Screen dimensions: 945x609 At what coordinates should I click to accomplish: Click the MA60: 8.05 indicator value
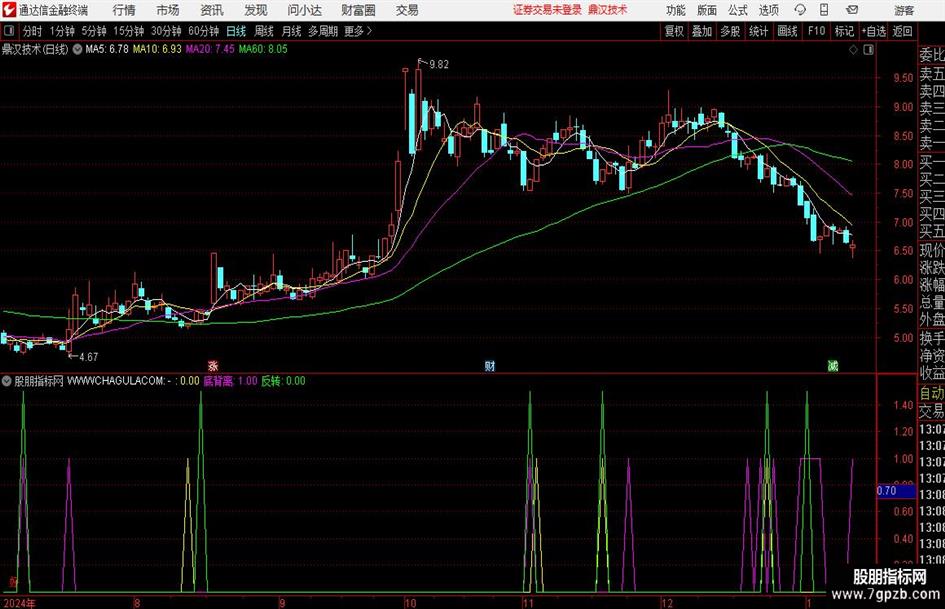tap(263, 49)
